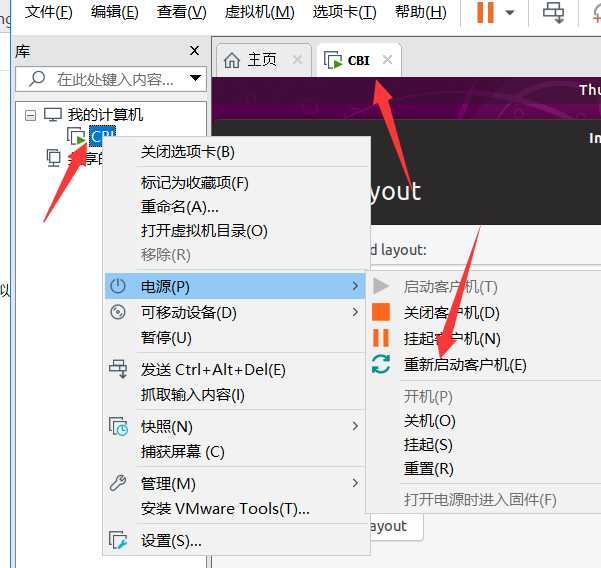
Task: Expand the 电源(P) submenu arrow
Action: coord(355,286)
